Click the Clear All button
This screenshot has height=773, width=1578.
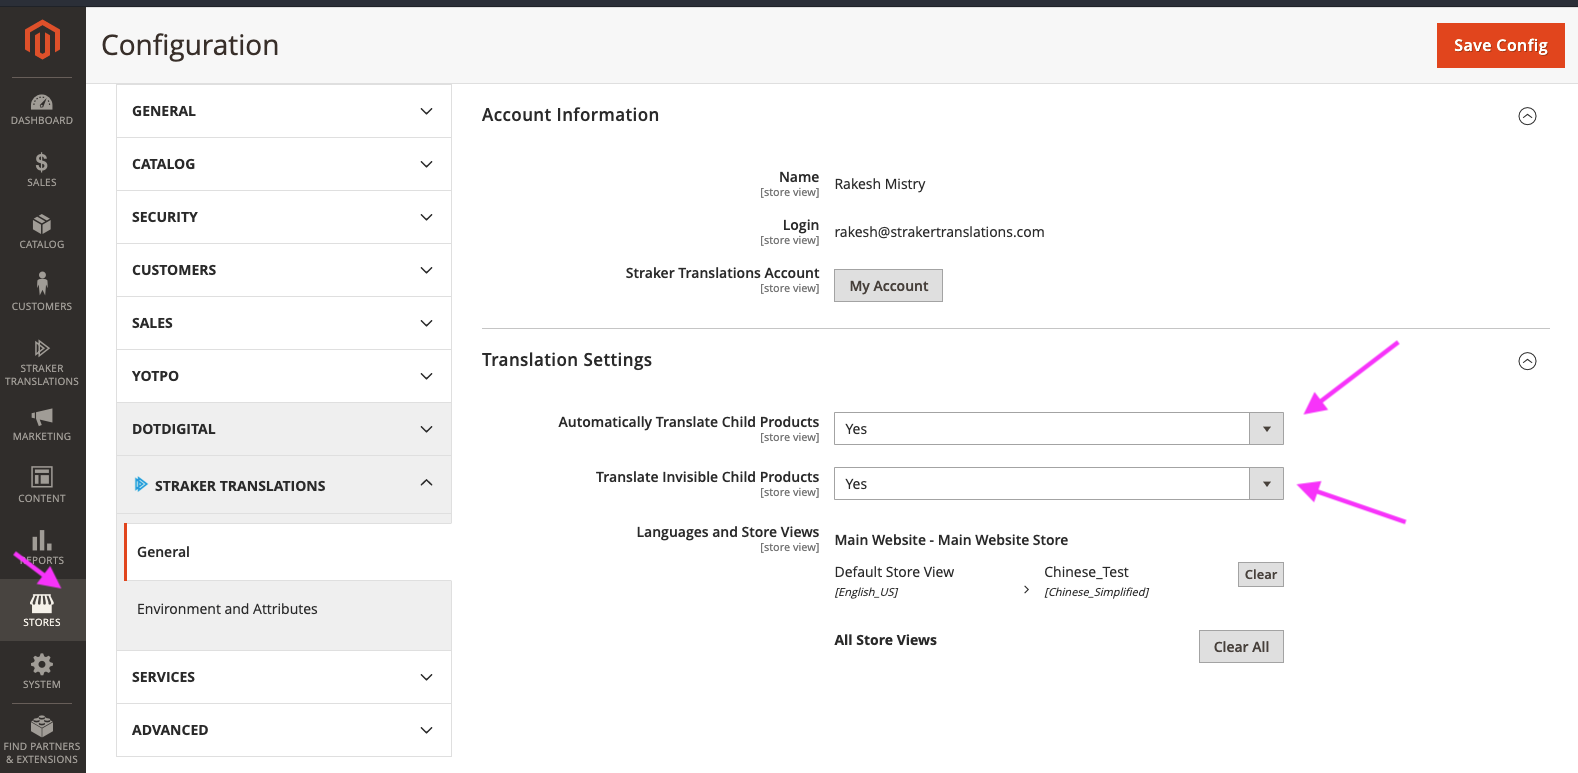click(1241, 647)
